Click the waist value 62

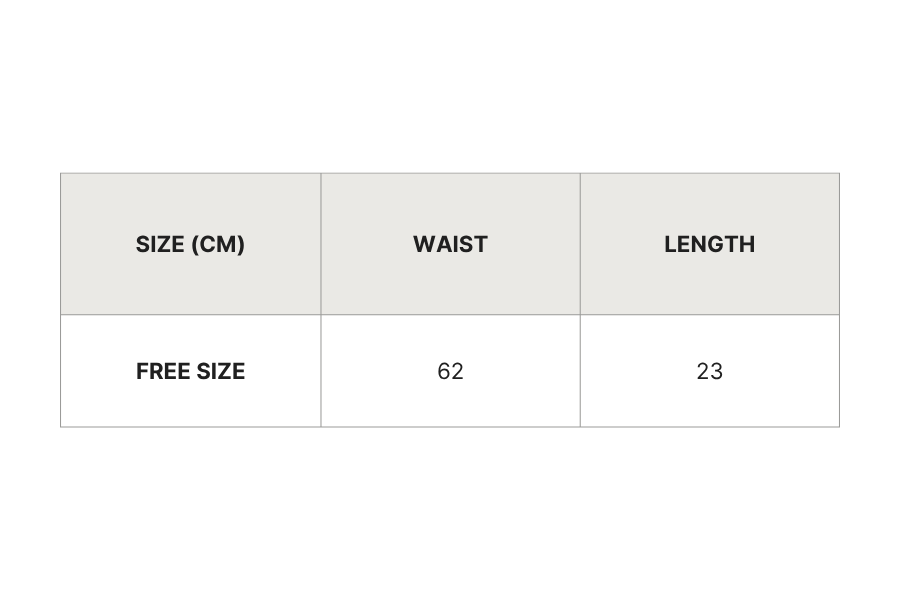450,371
